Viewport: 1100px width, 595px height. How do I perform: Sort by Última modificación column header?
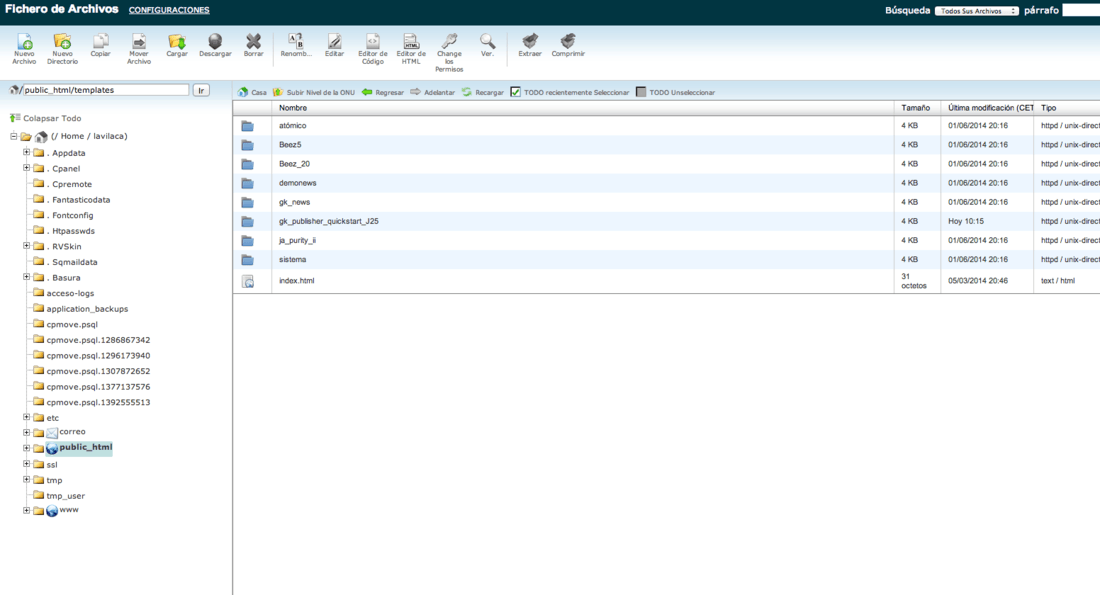(991, 108)
